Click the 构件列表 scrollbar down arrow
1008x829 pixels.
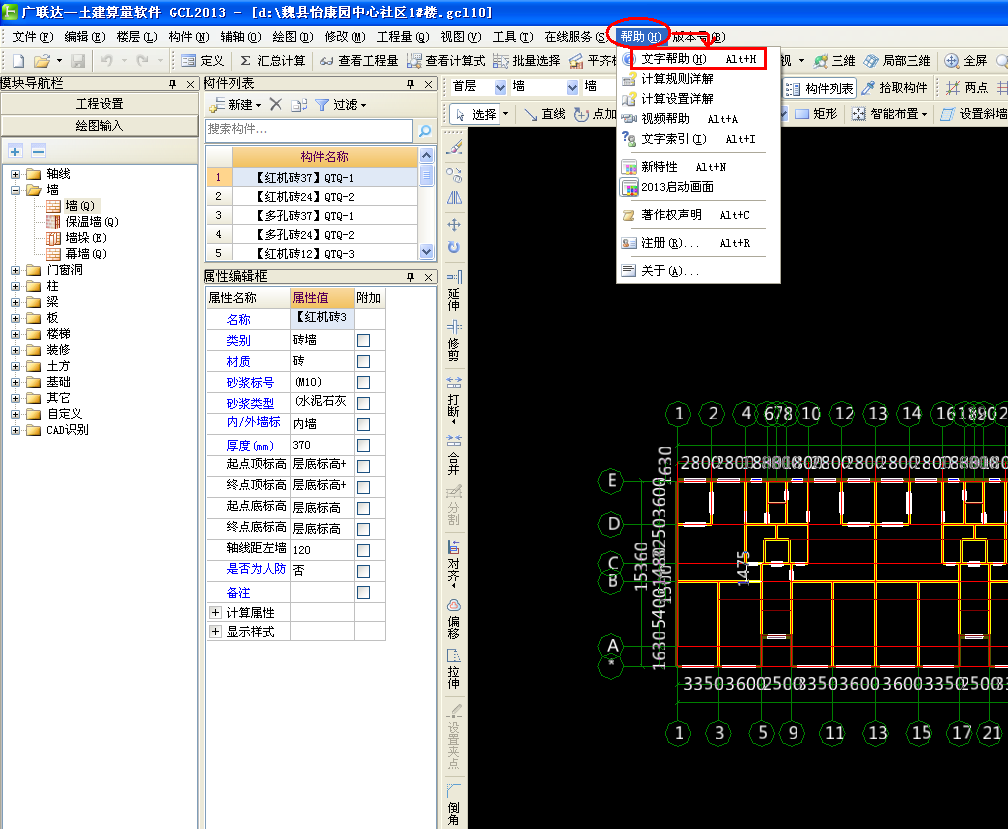click(426, 252)
